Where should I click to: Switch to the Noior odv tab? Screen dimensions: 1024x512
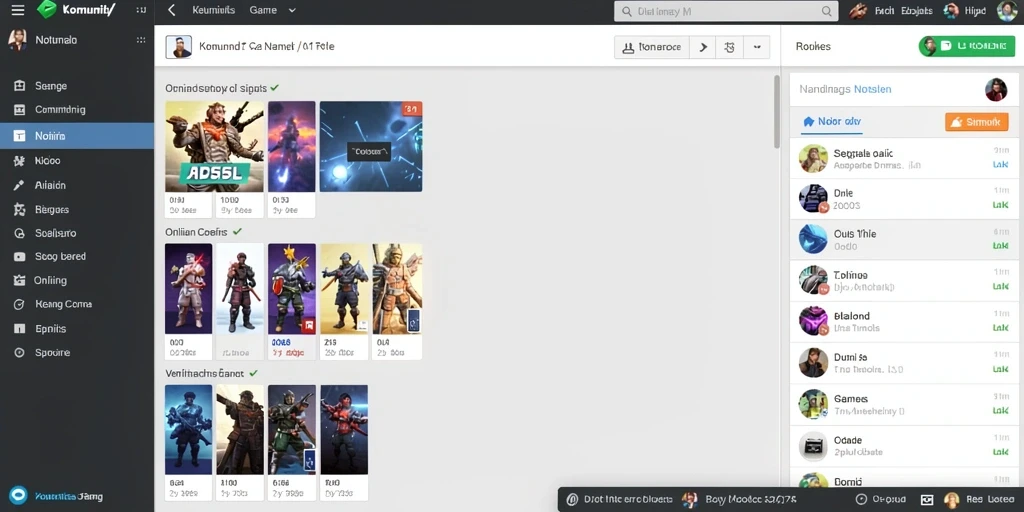[x=831, y=121]
